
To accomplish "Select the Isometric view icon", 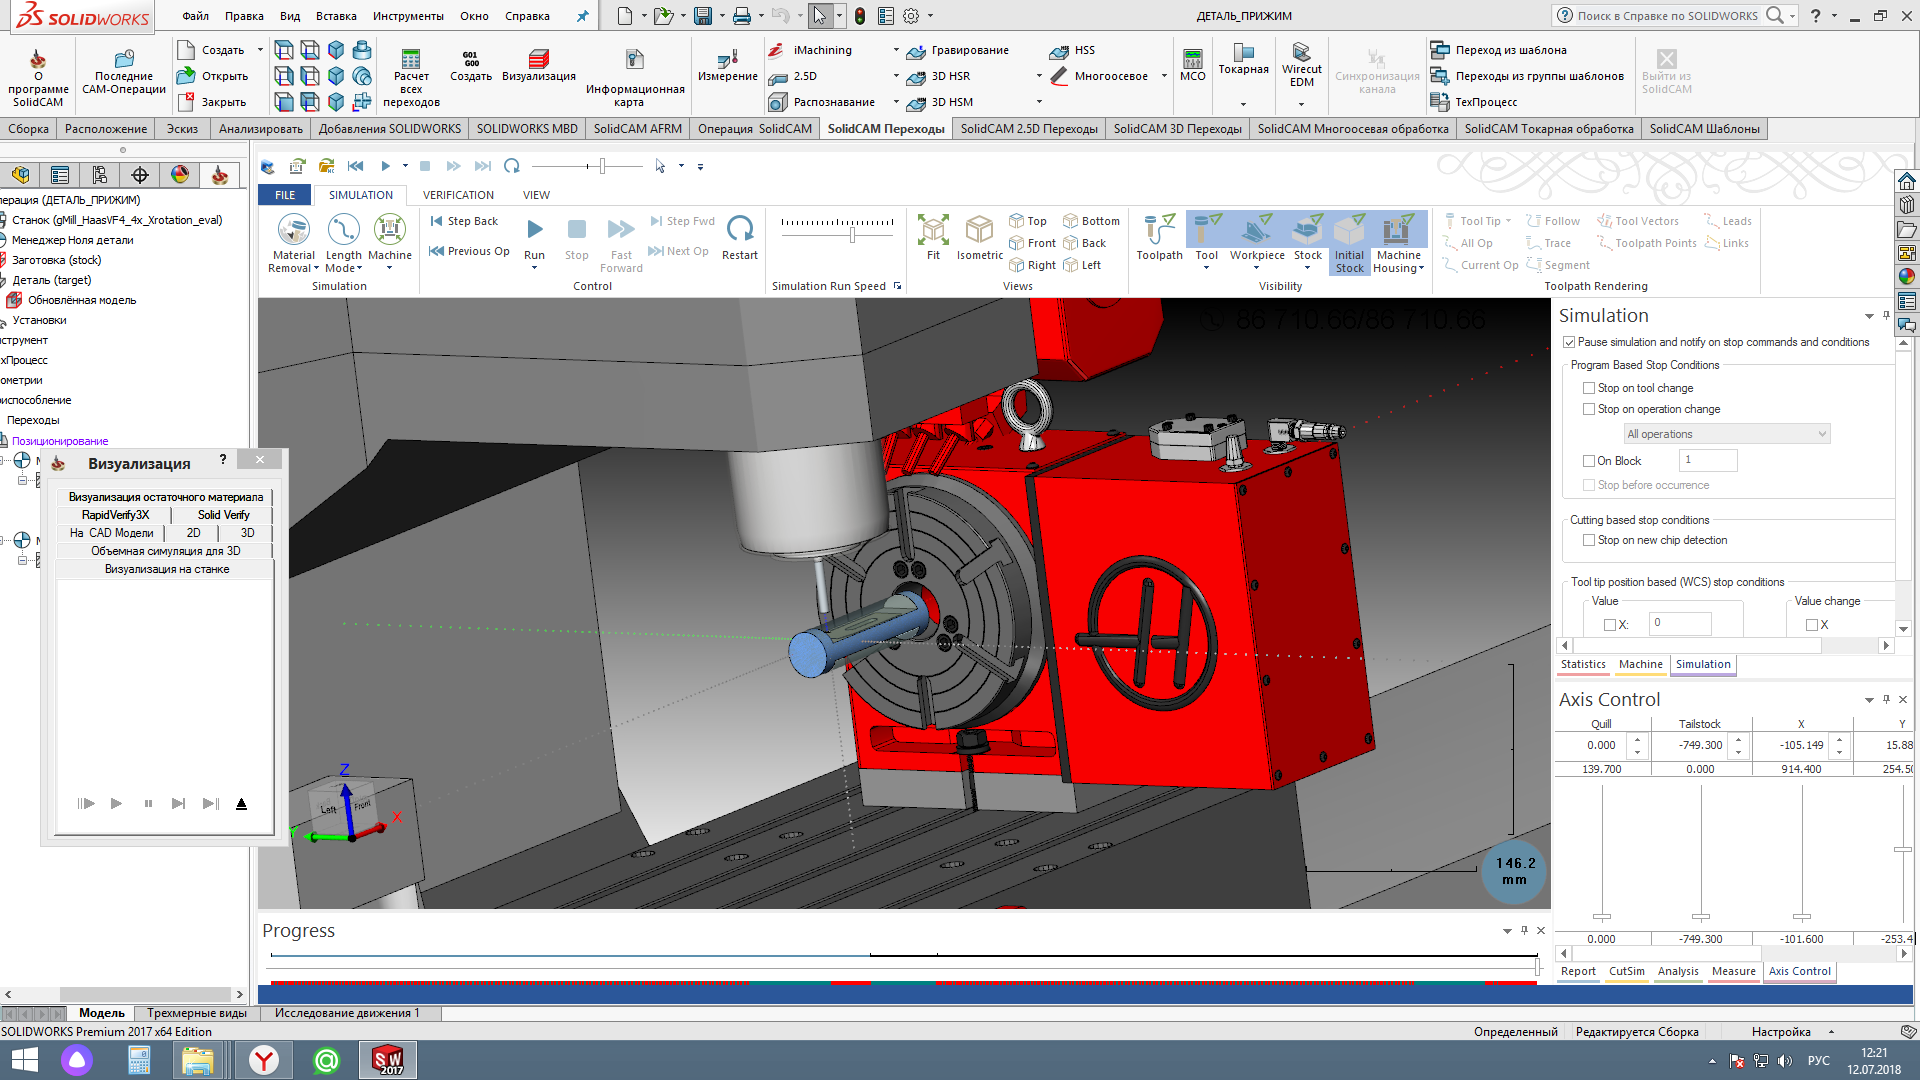I will coord(979,231).
